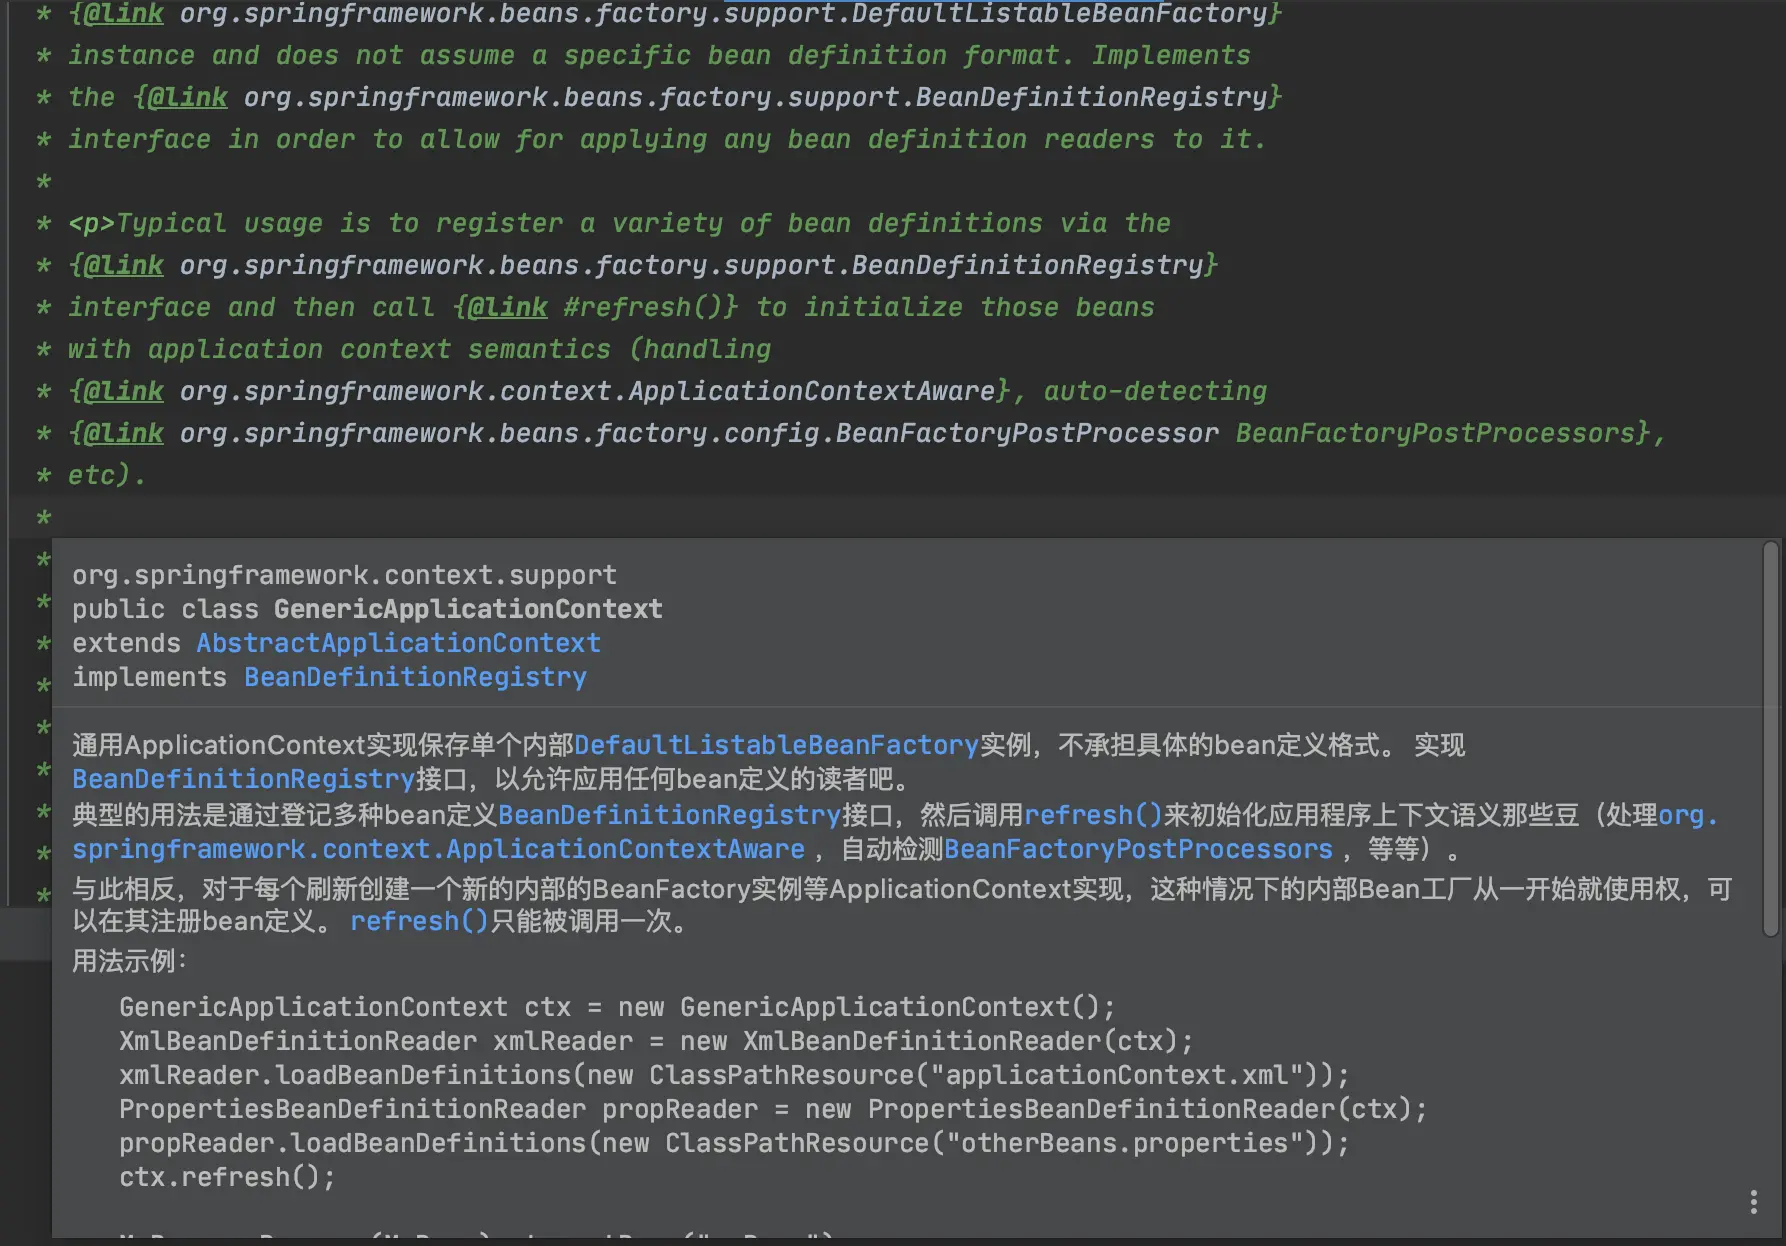Click 'interface in order to allow' comment line
This screenshot has height=1246, width=1786.
667,139
